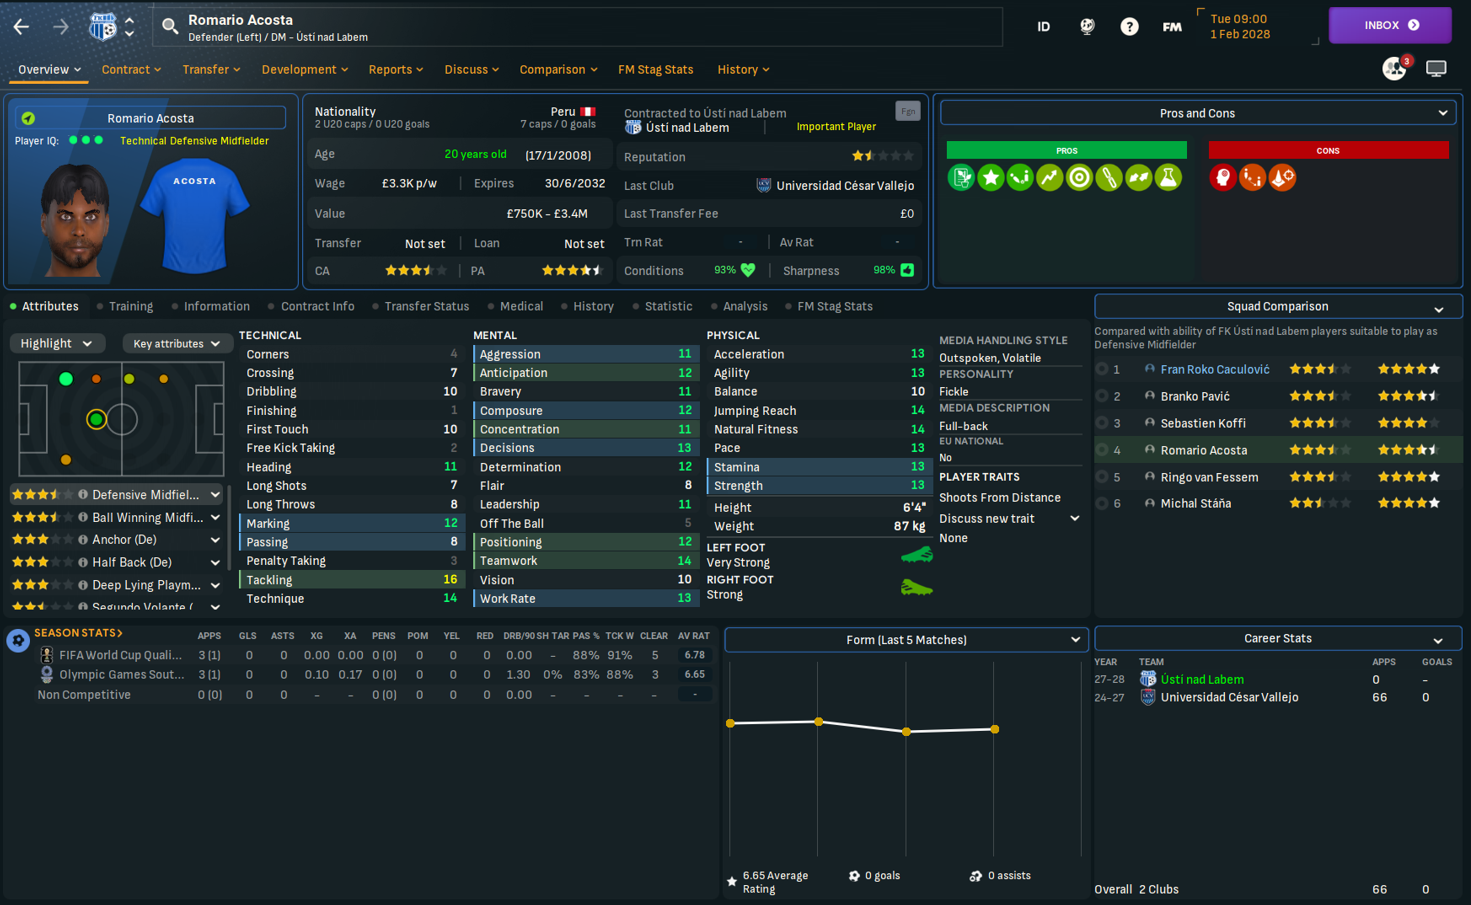This screenshot has height=905, width=1471.
Task: Open the Key attributes dropdown
Action: coord(176,343)
